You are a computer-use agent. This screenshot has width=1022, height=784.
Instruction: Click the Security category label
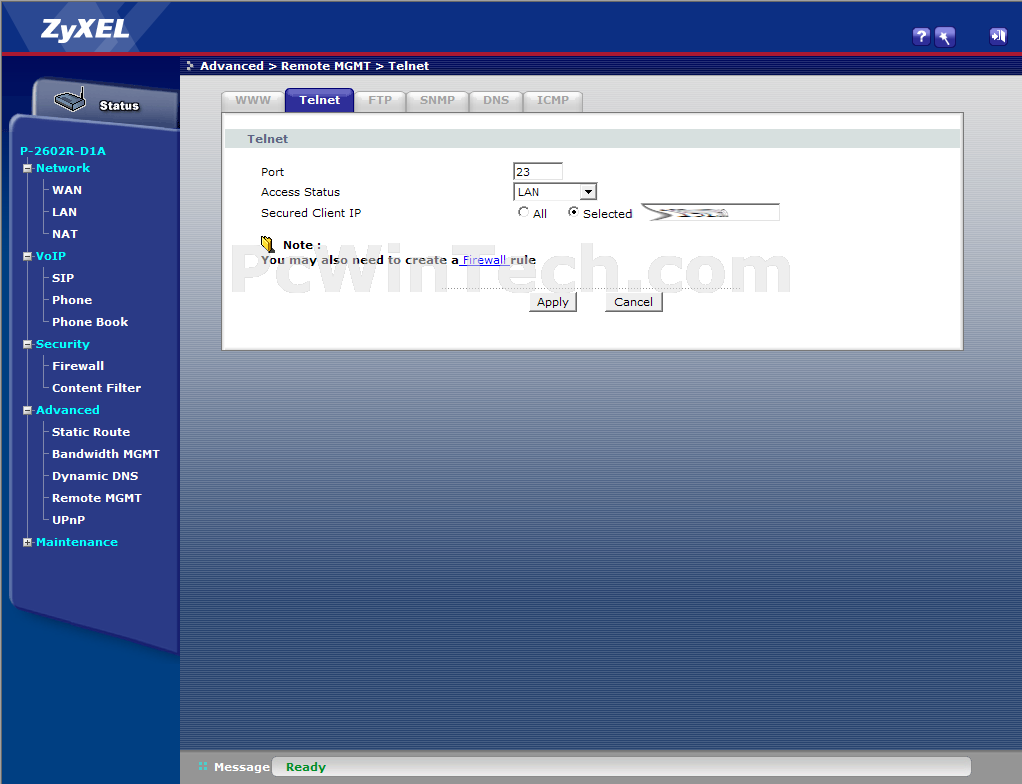point(63,344)
